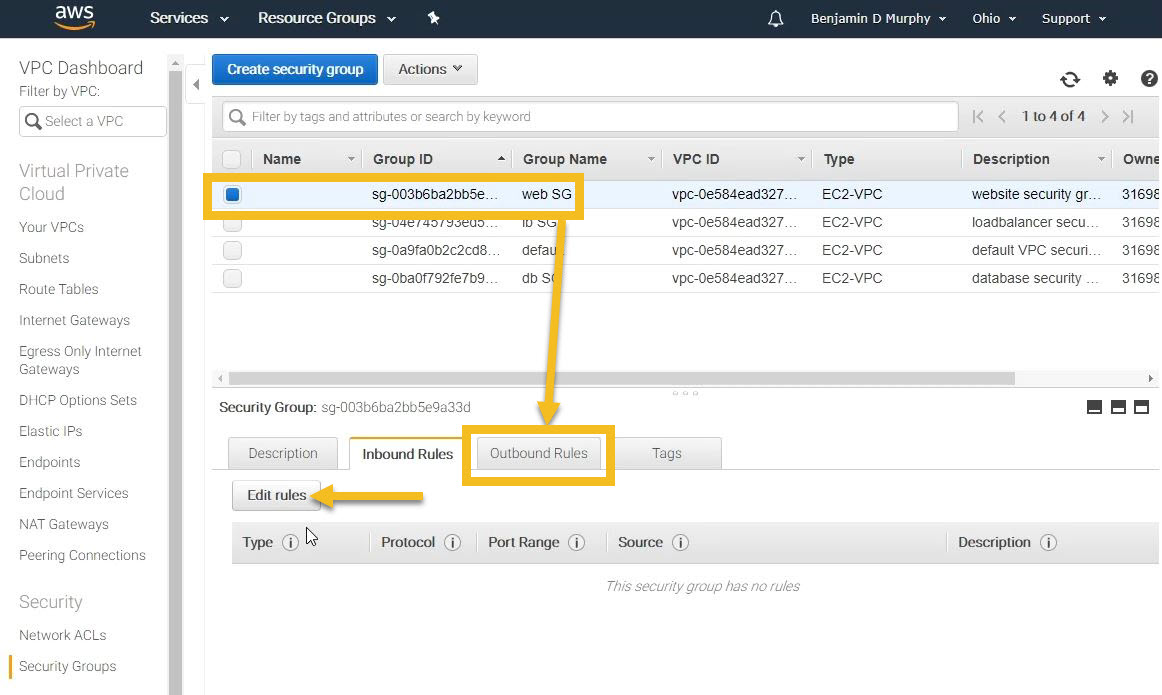Screen dimensions: 1162x695
Task: Switch to the Description tab
Action: point(282,453)
